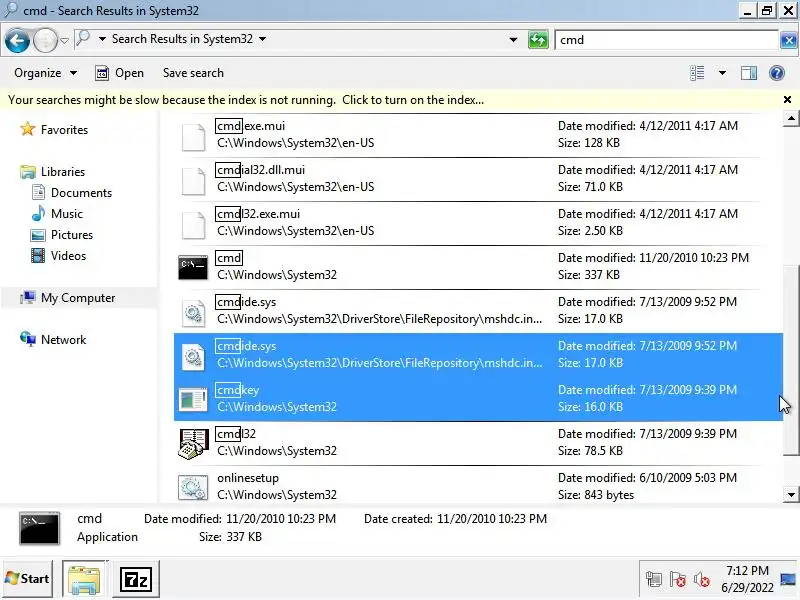
Task: Select My Computer in navigation pane
Action: 78,297
